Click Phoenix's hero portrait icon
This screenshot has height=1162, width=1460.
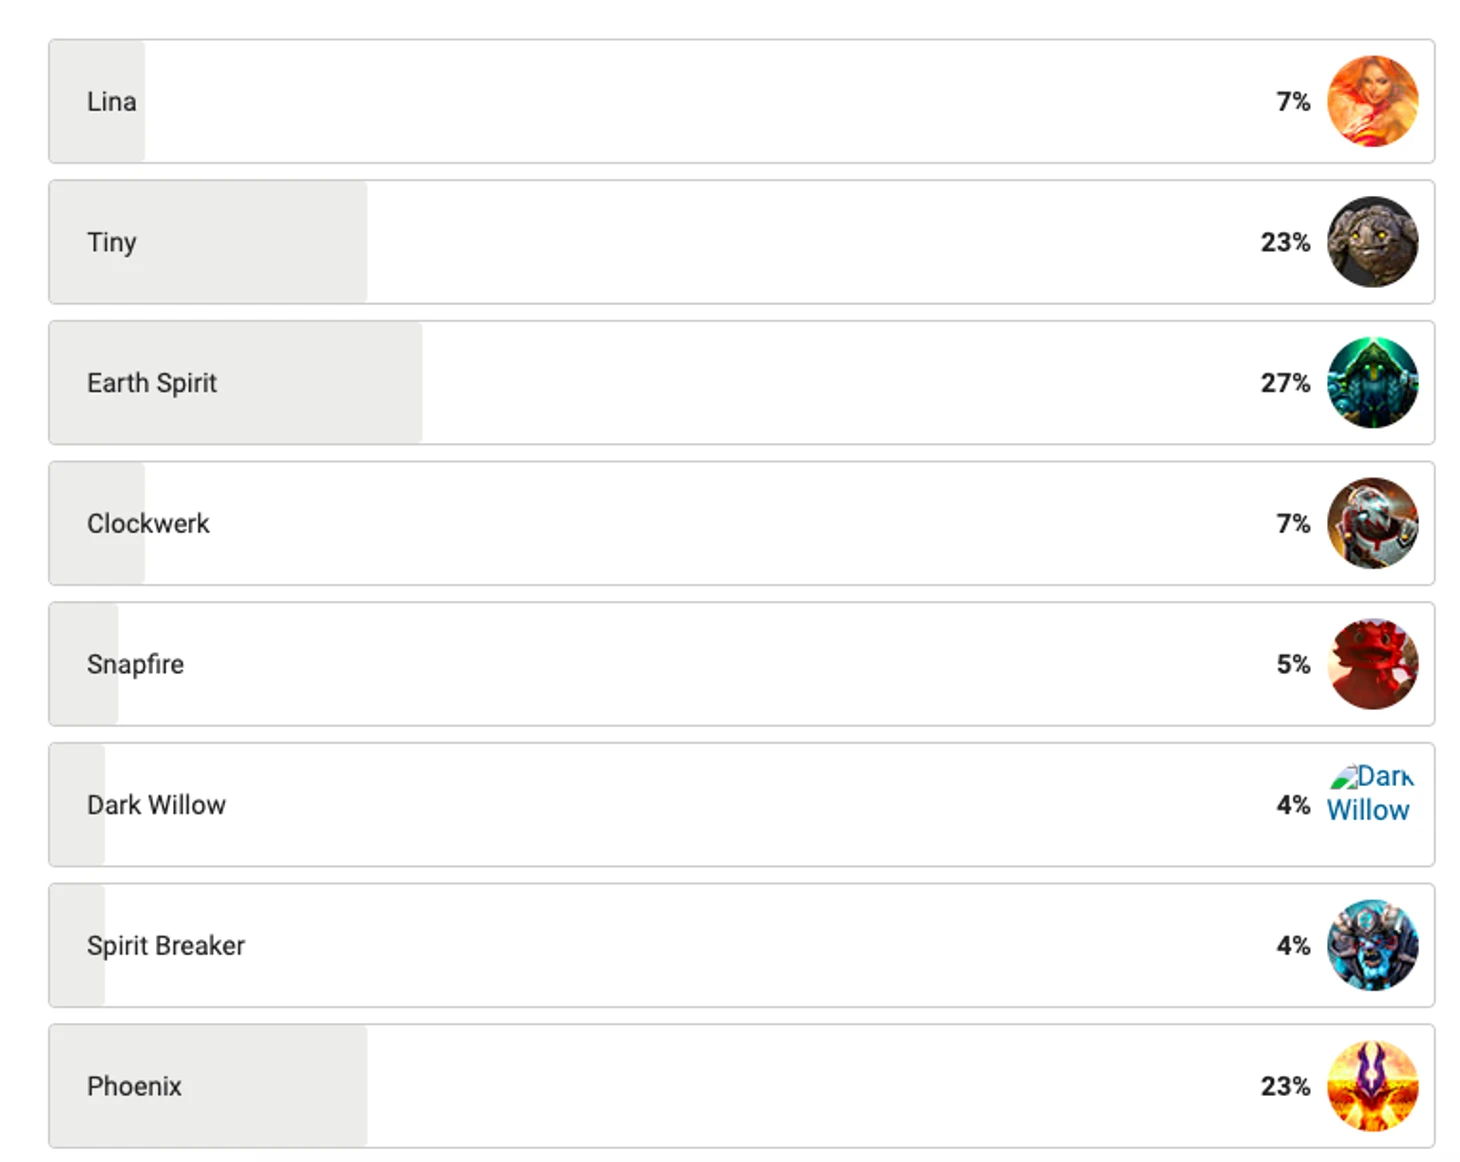pyautogui.click(x=1372, y=1086)
